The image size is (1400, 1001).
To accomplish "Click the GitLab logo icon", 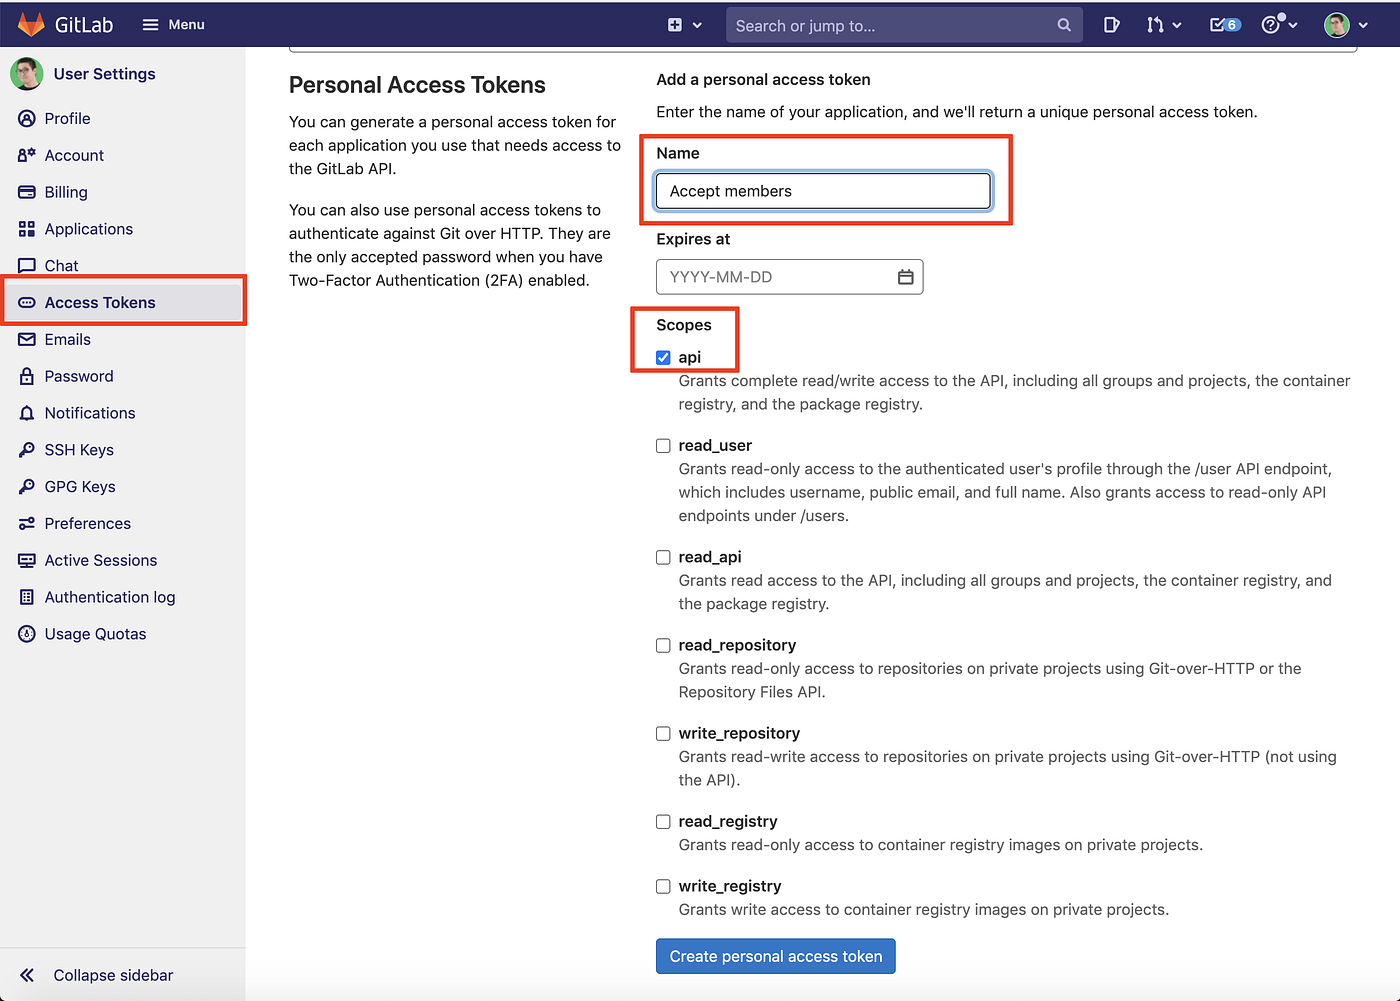I will (31, 24).
